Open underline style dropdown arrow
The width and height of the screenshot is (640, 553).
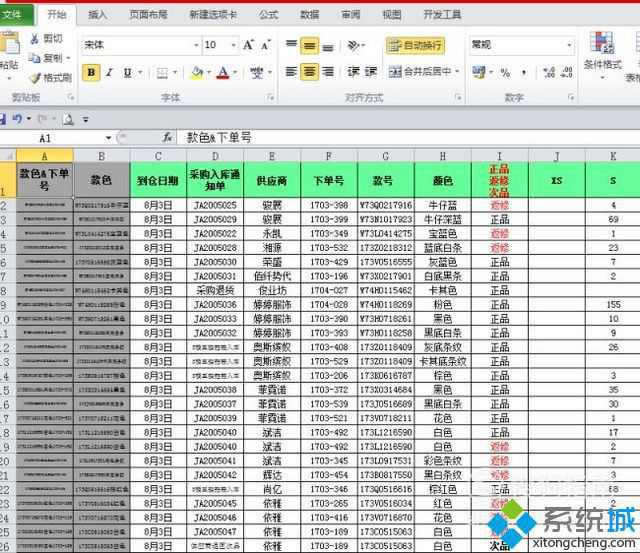point(140,73)
